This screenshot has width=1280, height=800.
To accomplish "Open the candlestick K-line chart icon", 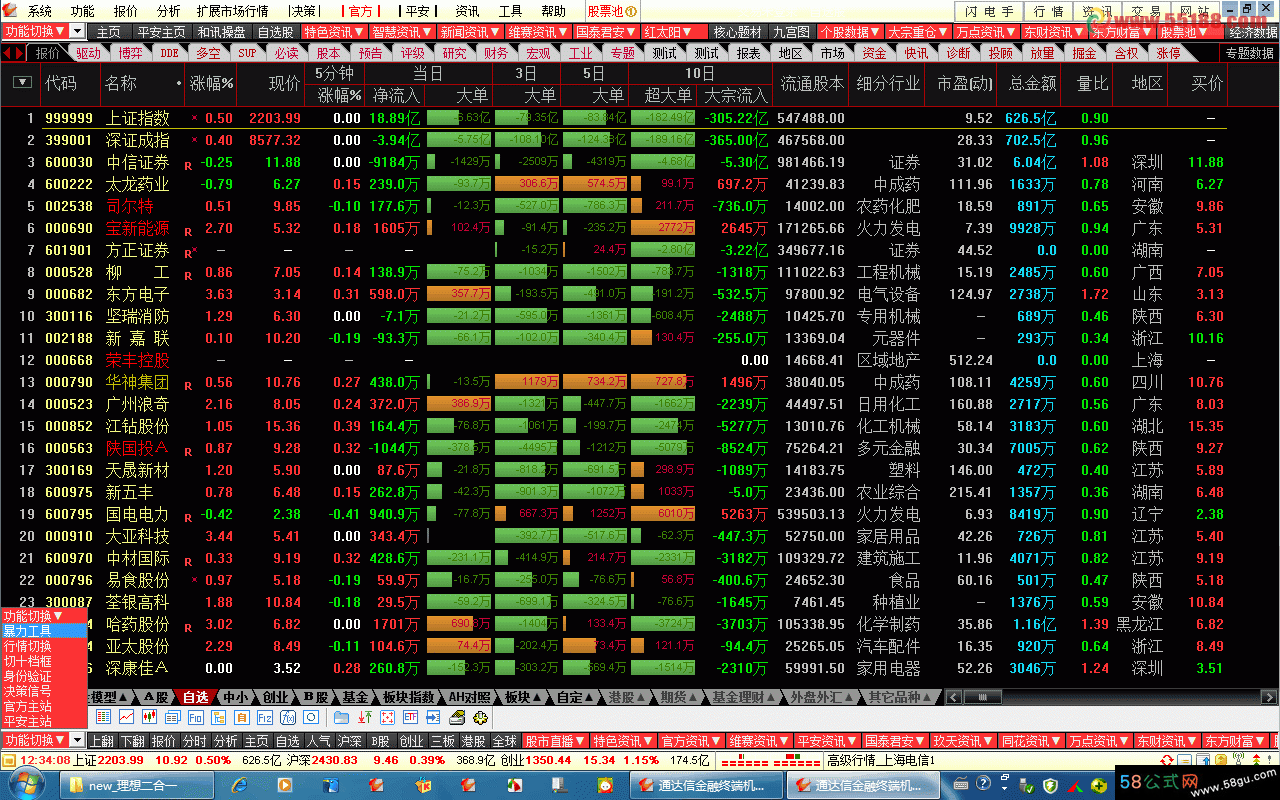I will click(149, 717).
